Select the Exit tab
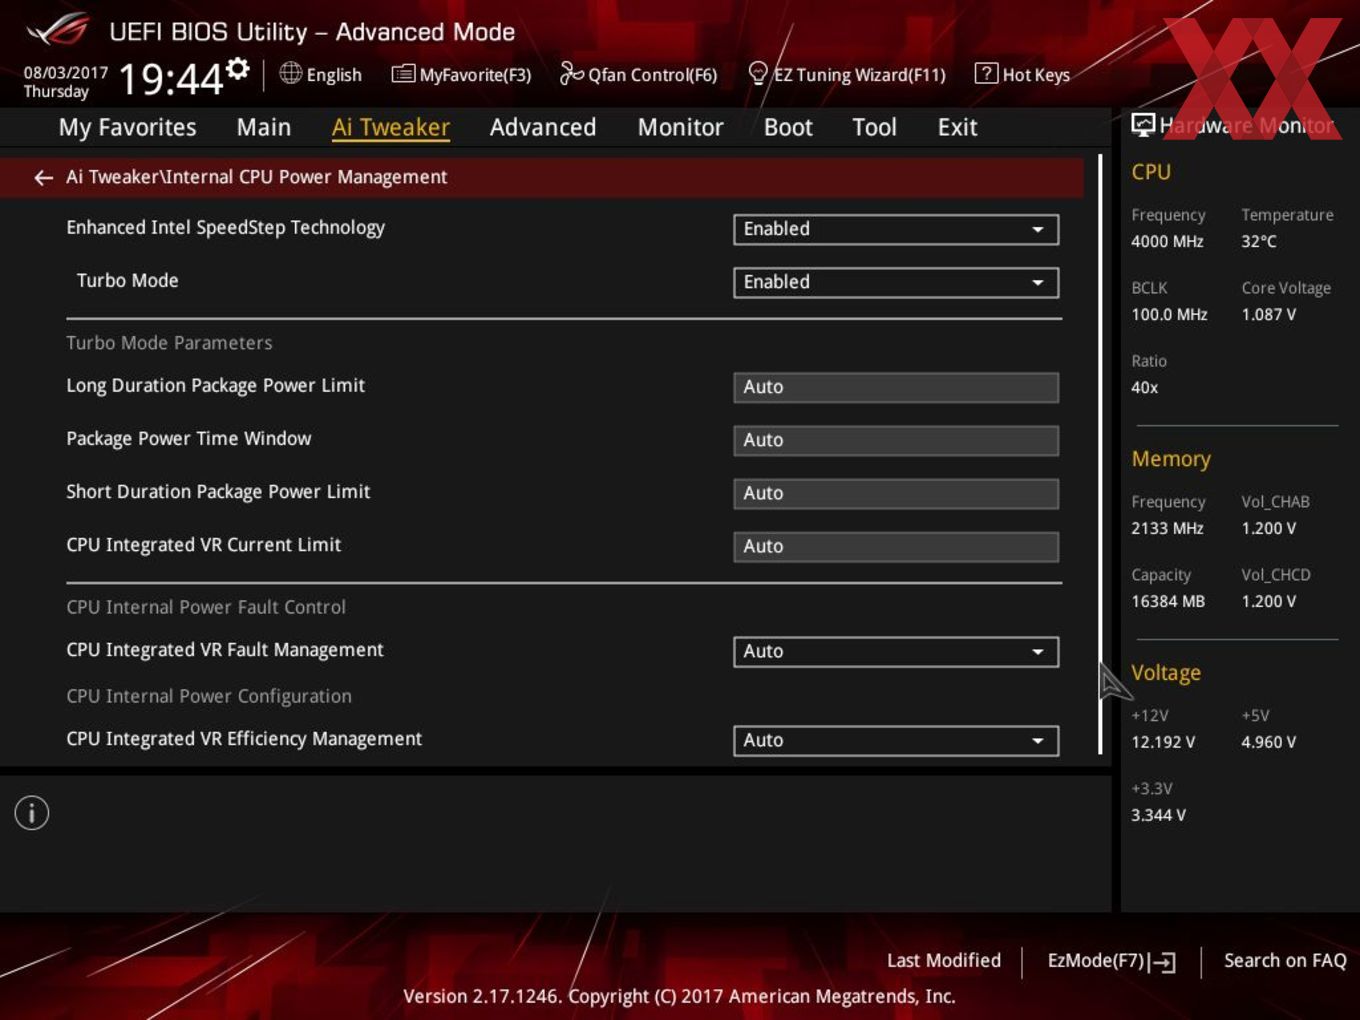The height and width of the screenshot is (1020, 1360). 957,127
